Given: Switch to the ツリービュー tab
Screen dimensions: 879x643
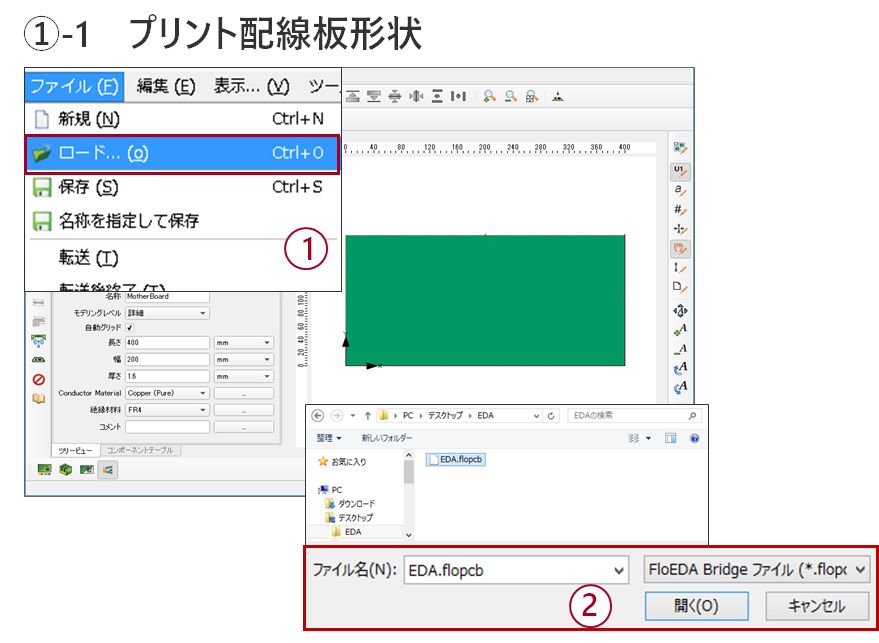Looking at the screenshot, I should 76,450.
